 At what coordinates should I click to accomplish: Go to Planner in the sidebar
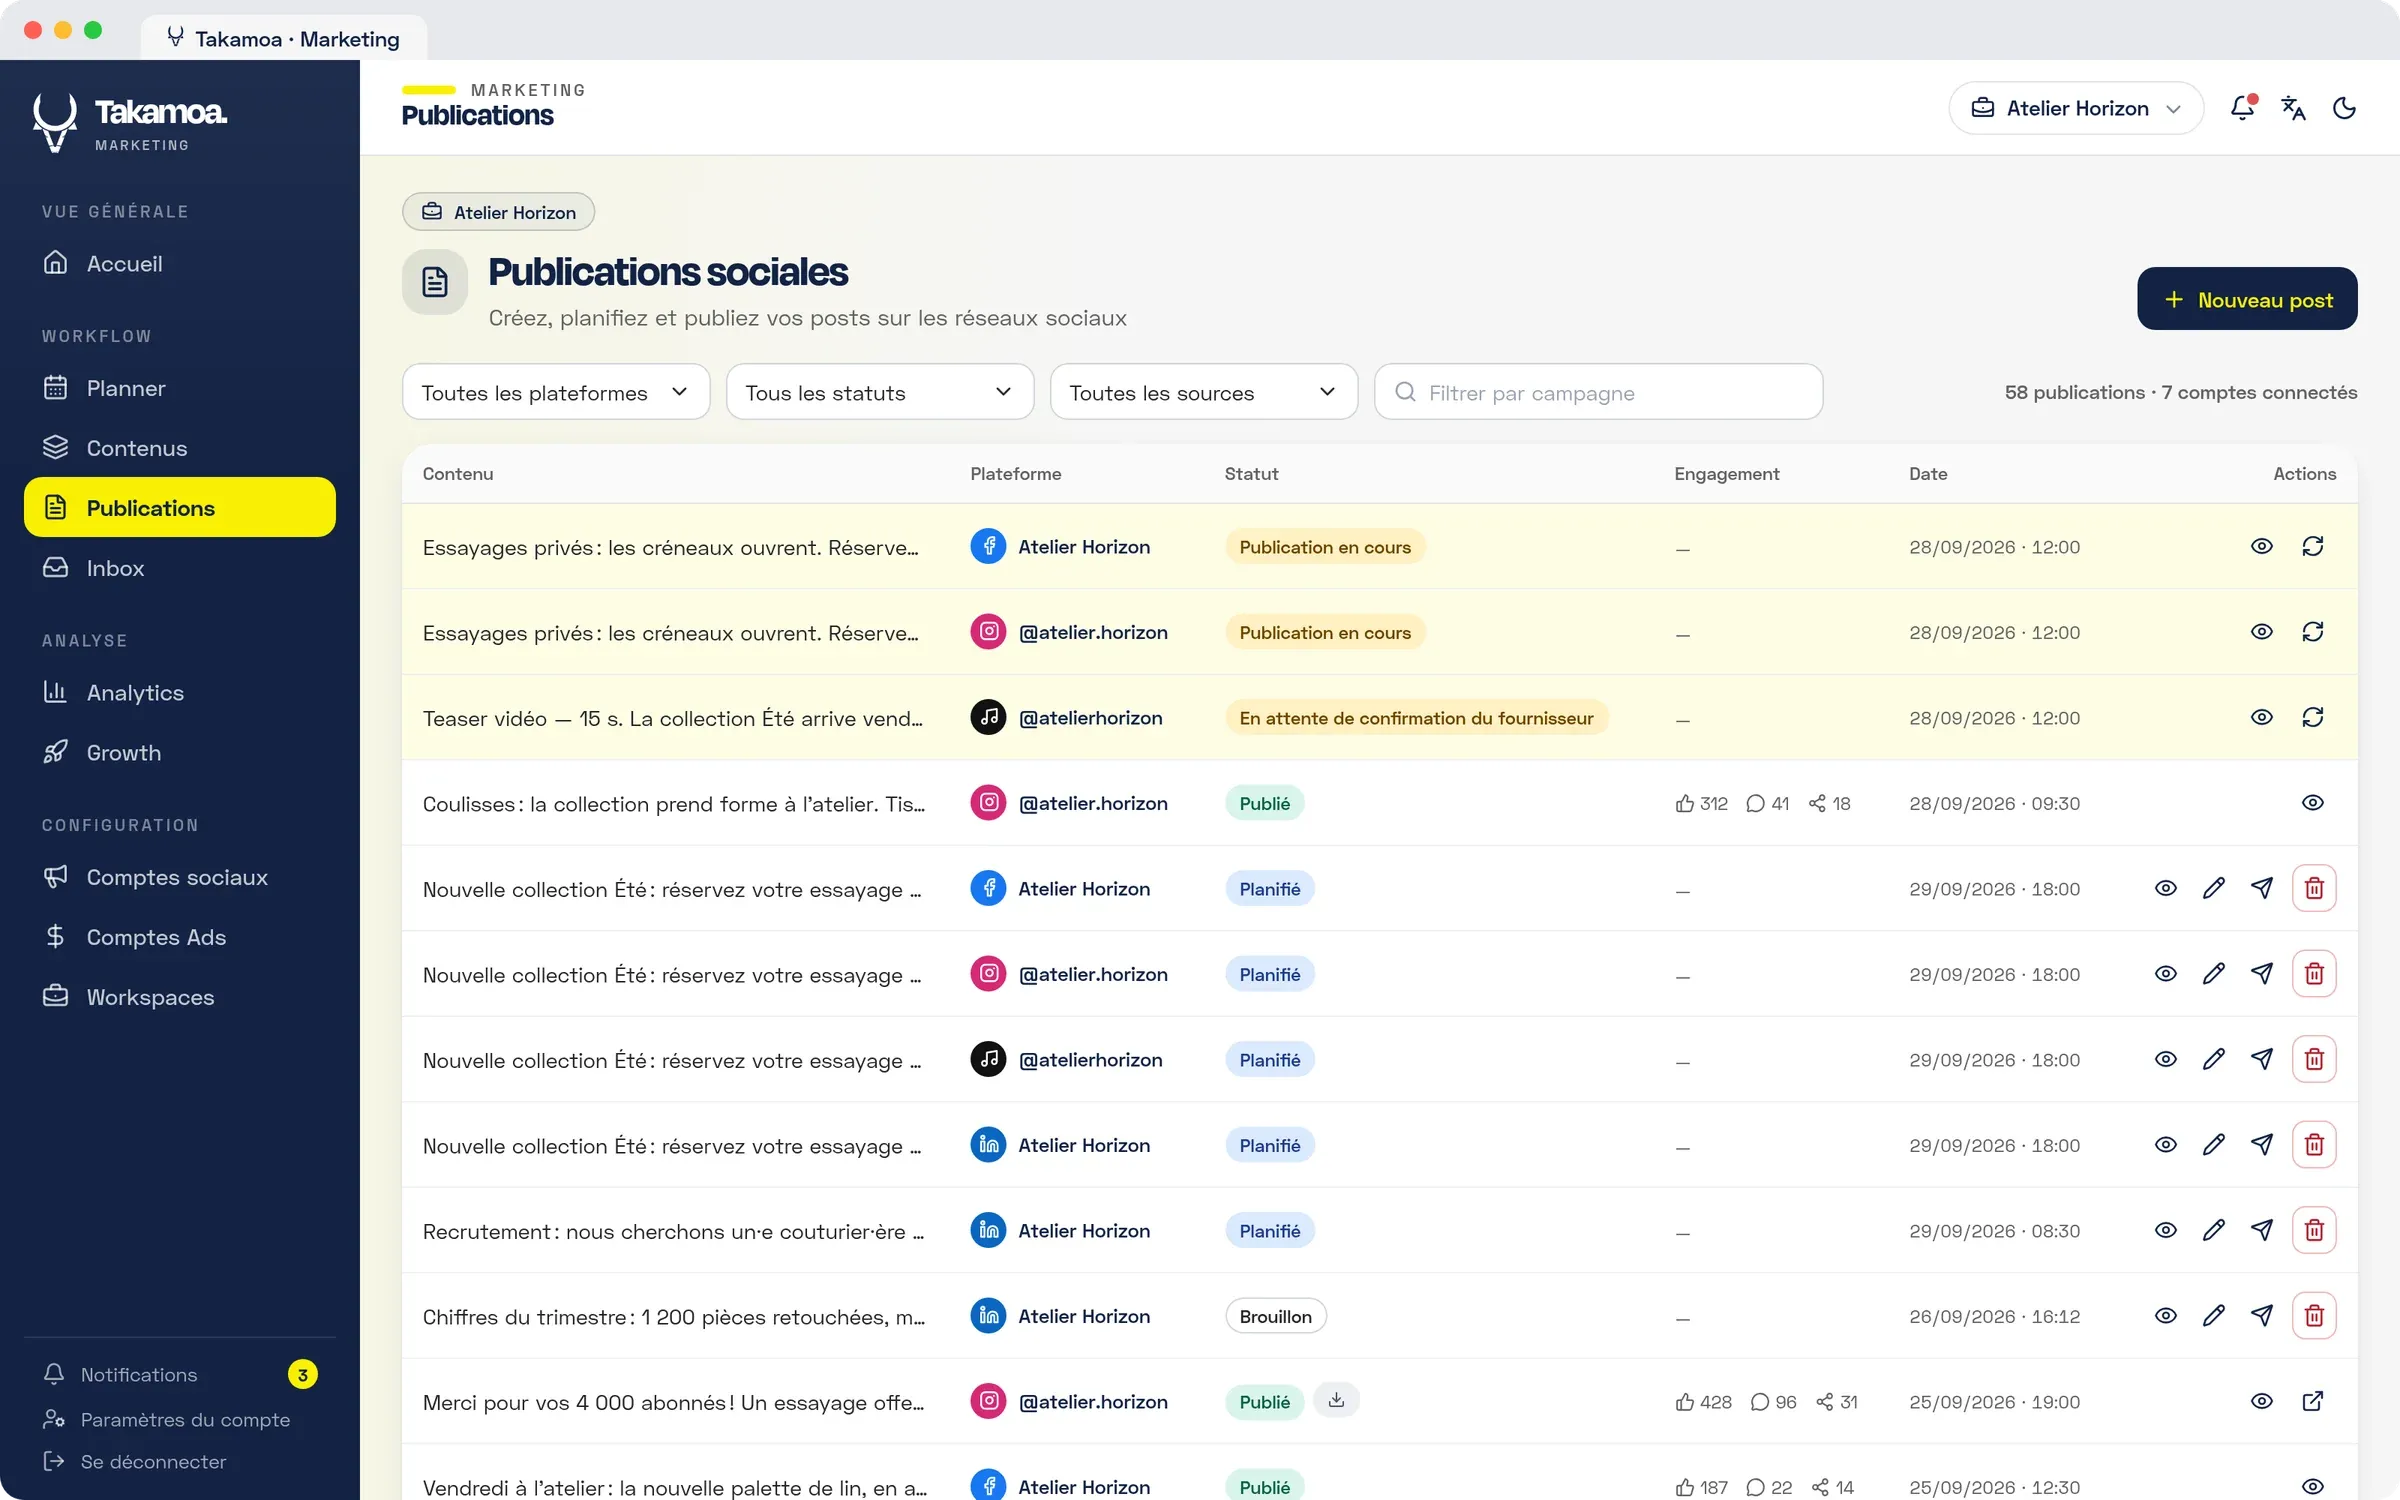click(180, 388)
